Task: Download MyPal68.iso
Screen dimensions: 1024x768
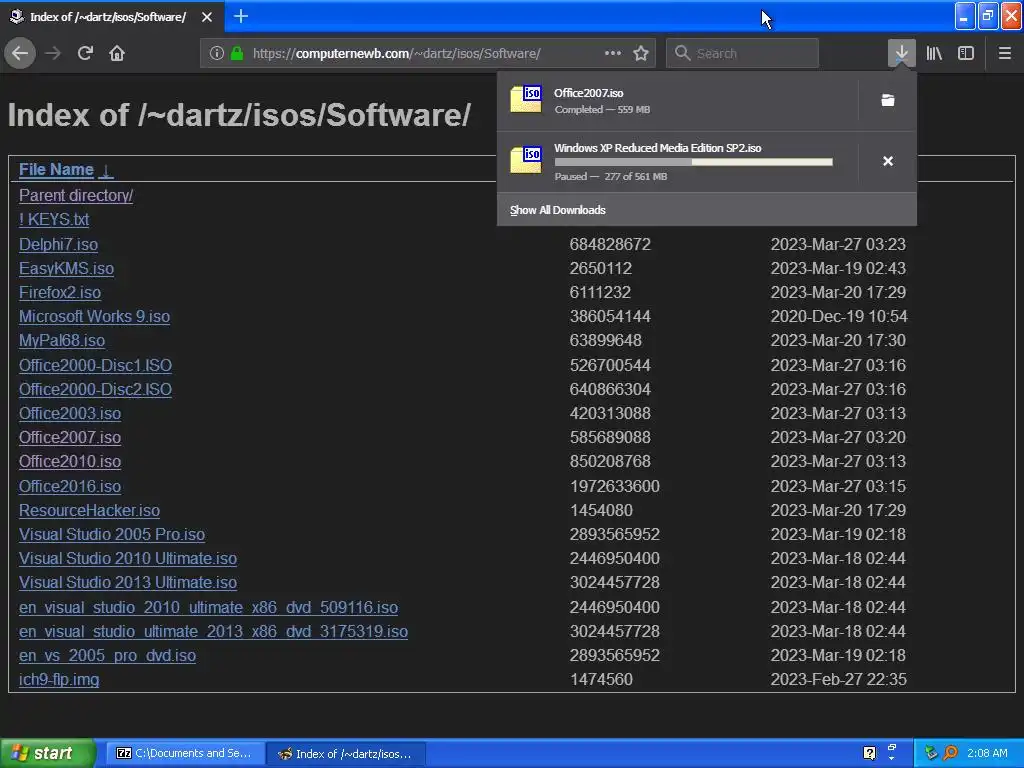Action: coord(61,341)
